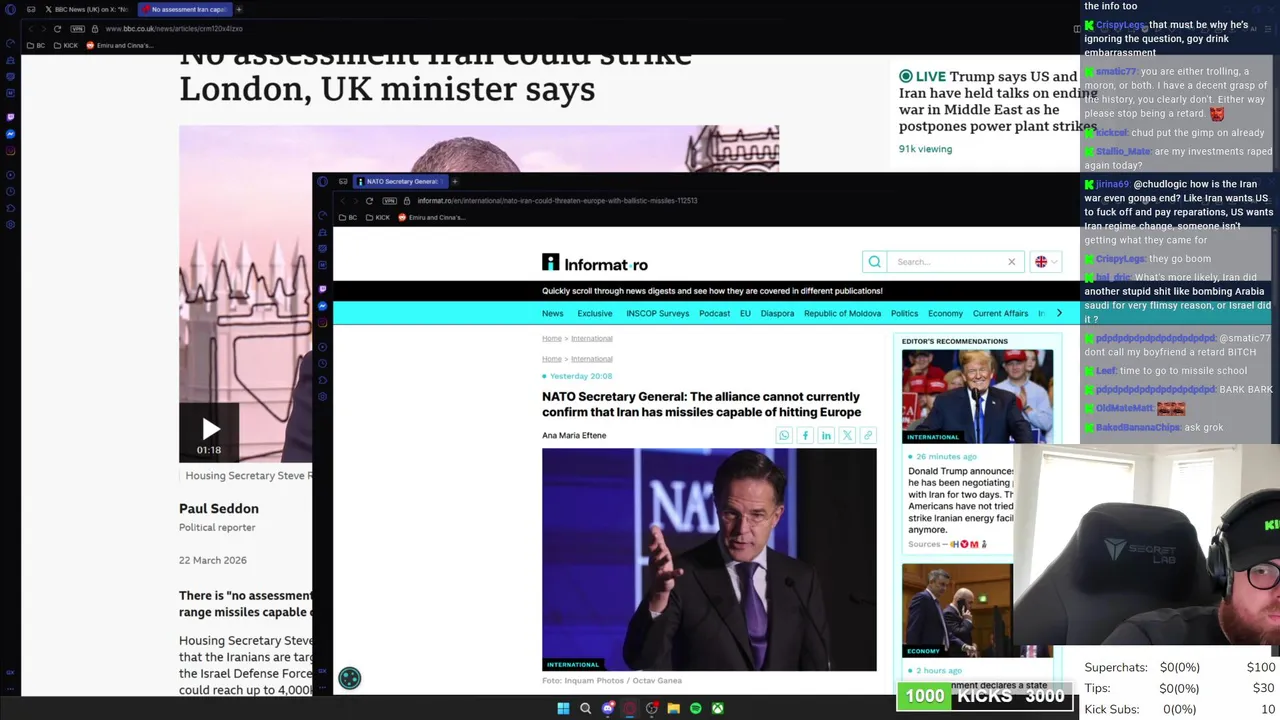Reload the informat.ro page
The image size is (1280, 720).
(369, 201)
